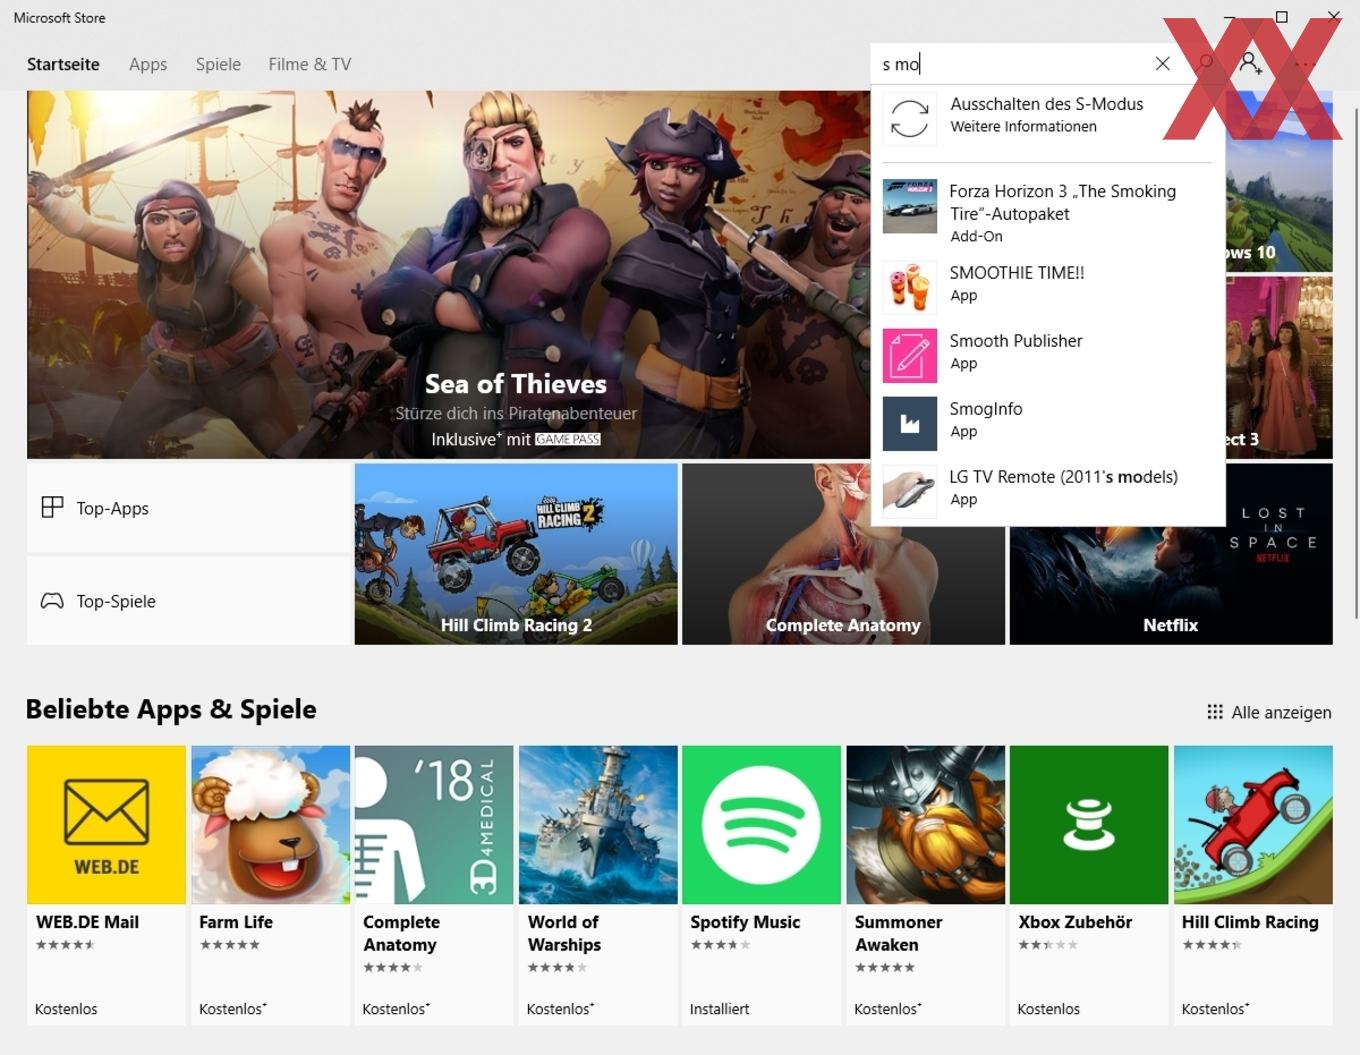Click the S-Modus switch-out refresh icon
Viewport: 1360px width, 1055px height.
pos(909,119)
